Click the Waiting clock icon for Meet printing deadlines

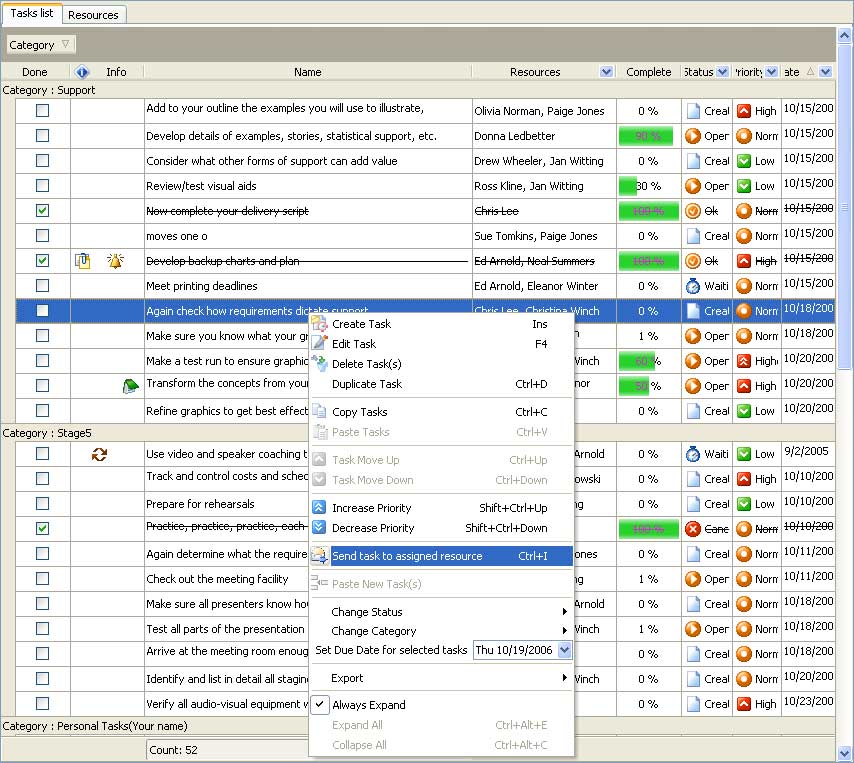[692, 286]
